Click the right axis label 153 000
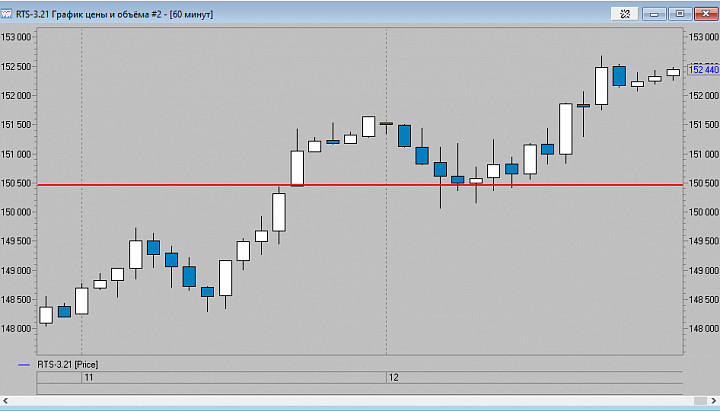 tap(703, 37)
